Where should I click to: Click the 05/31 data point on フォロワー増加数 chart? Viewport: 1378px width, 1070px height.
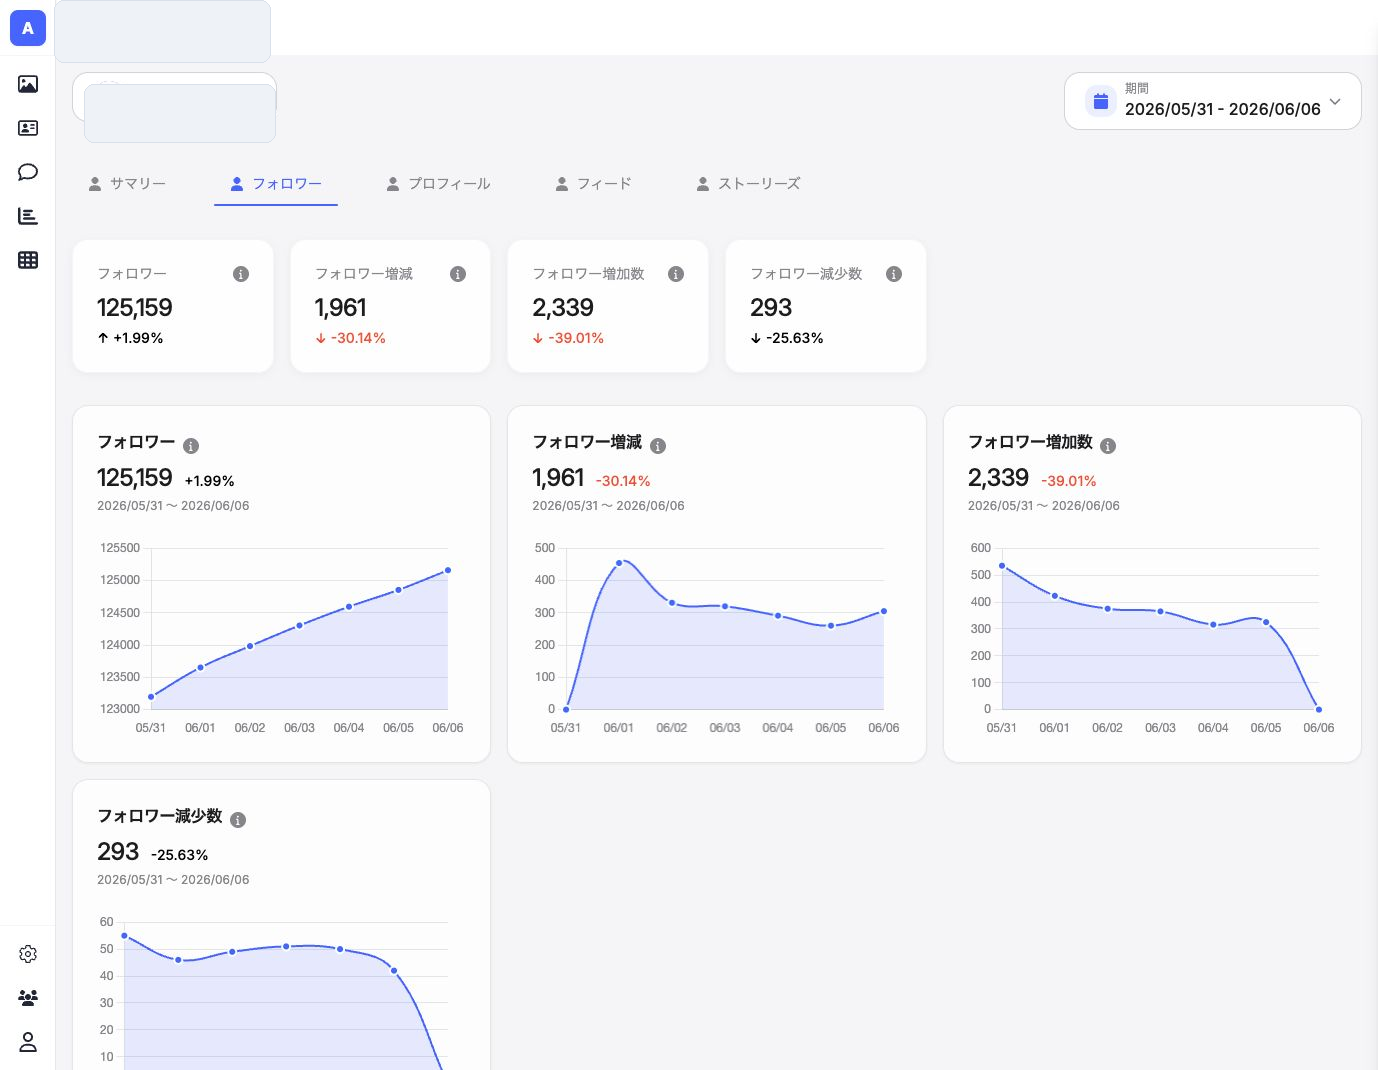(x=1002, y=566)
